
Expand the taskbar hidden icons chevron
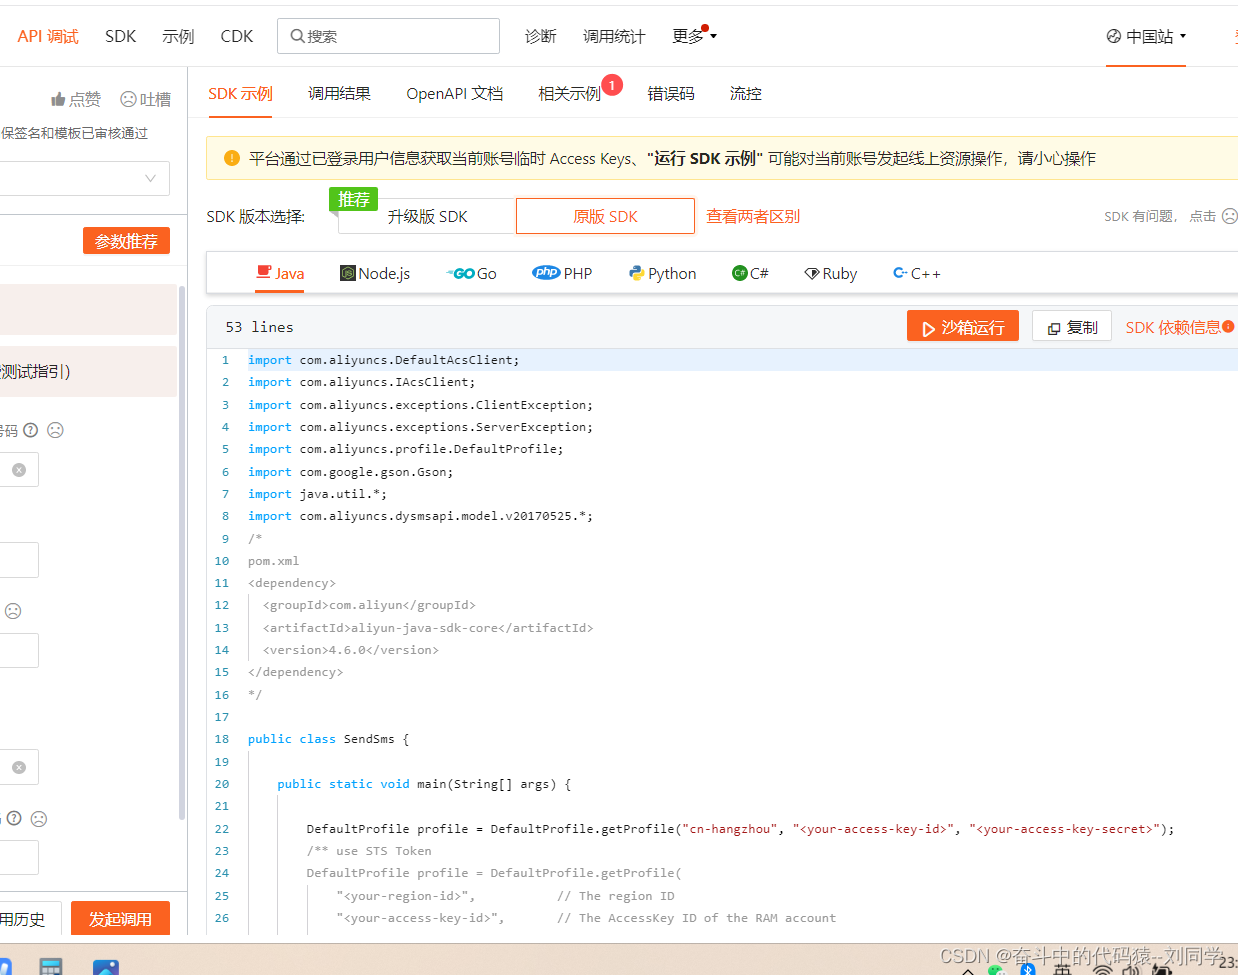click(967, 970)
